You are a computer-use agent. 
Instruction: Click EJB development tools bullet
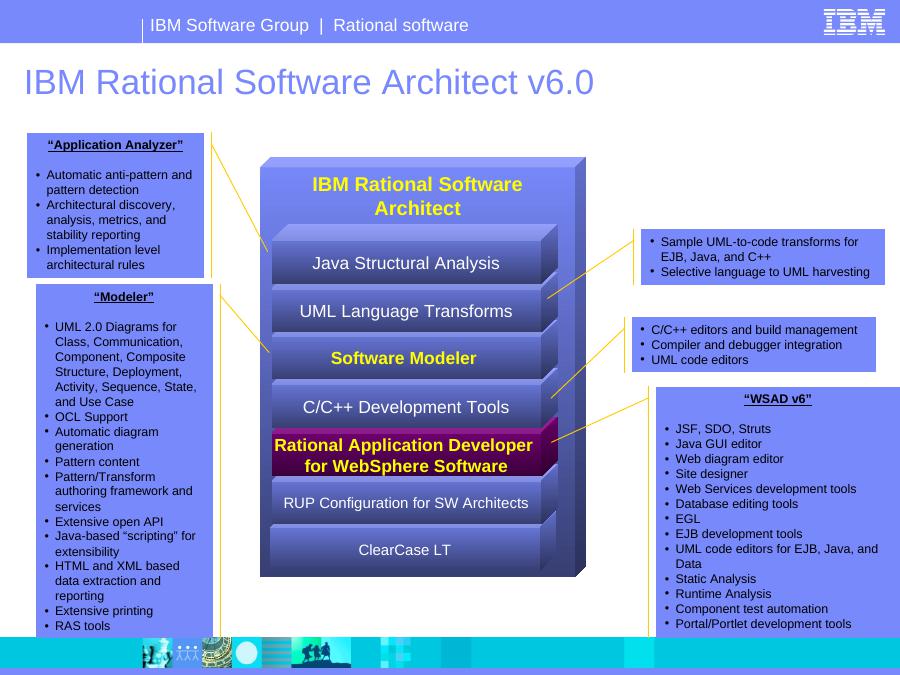click(738, 534)
